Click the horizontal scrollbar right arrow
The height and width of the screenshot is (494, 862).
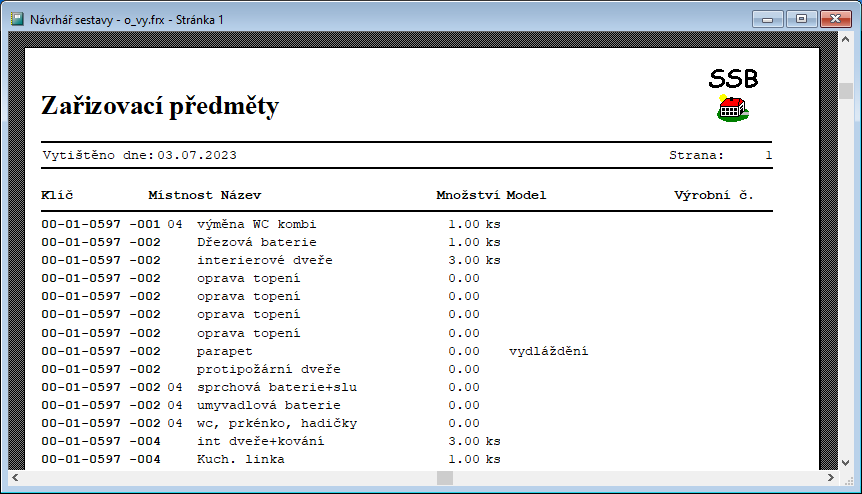tap(827, 478)
